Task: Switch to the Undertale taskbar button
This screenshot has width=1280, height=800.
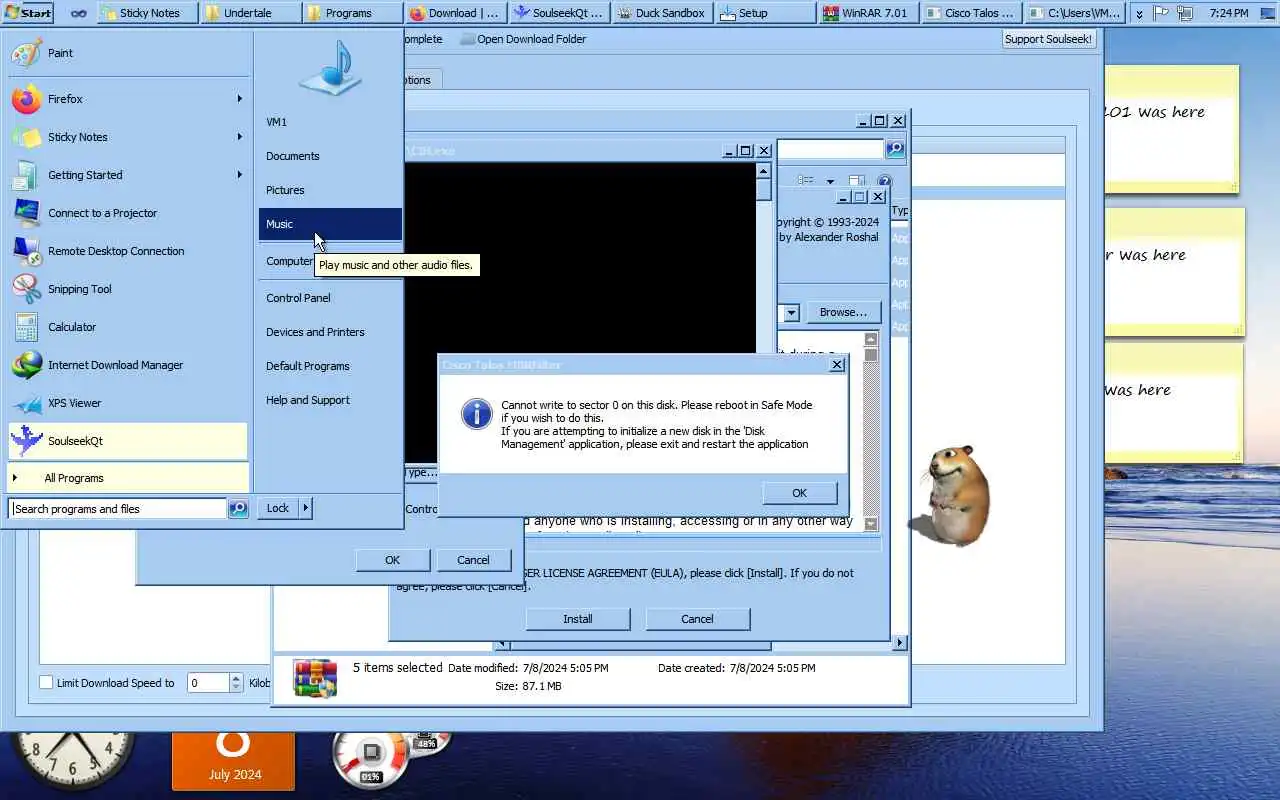Action: (x=250, y=13)
